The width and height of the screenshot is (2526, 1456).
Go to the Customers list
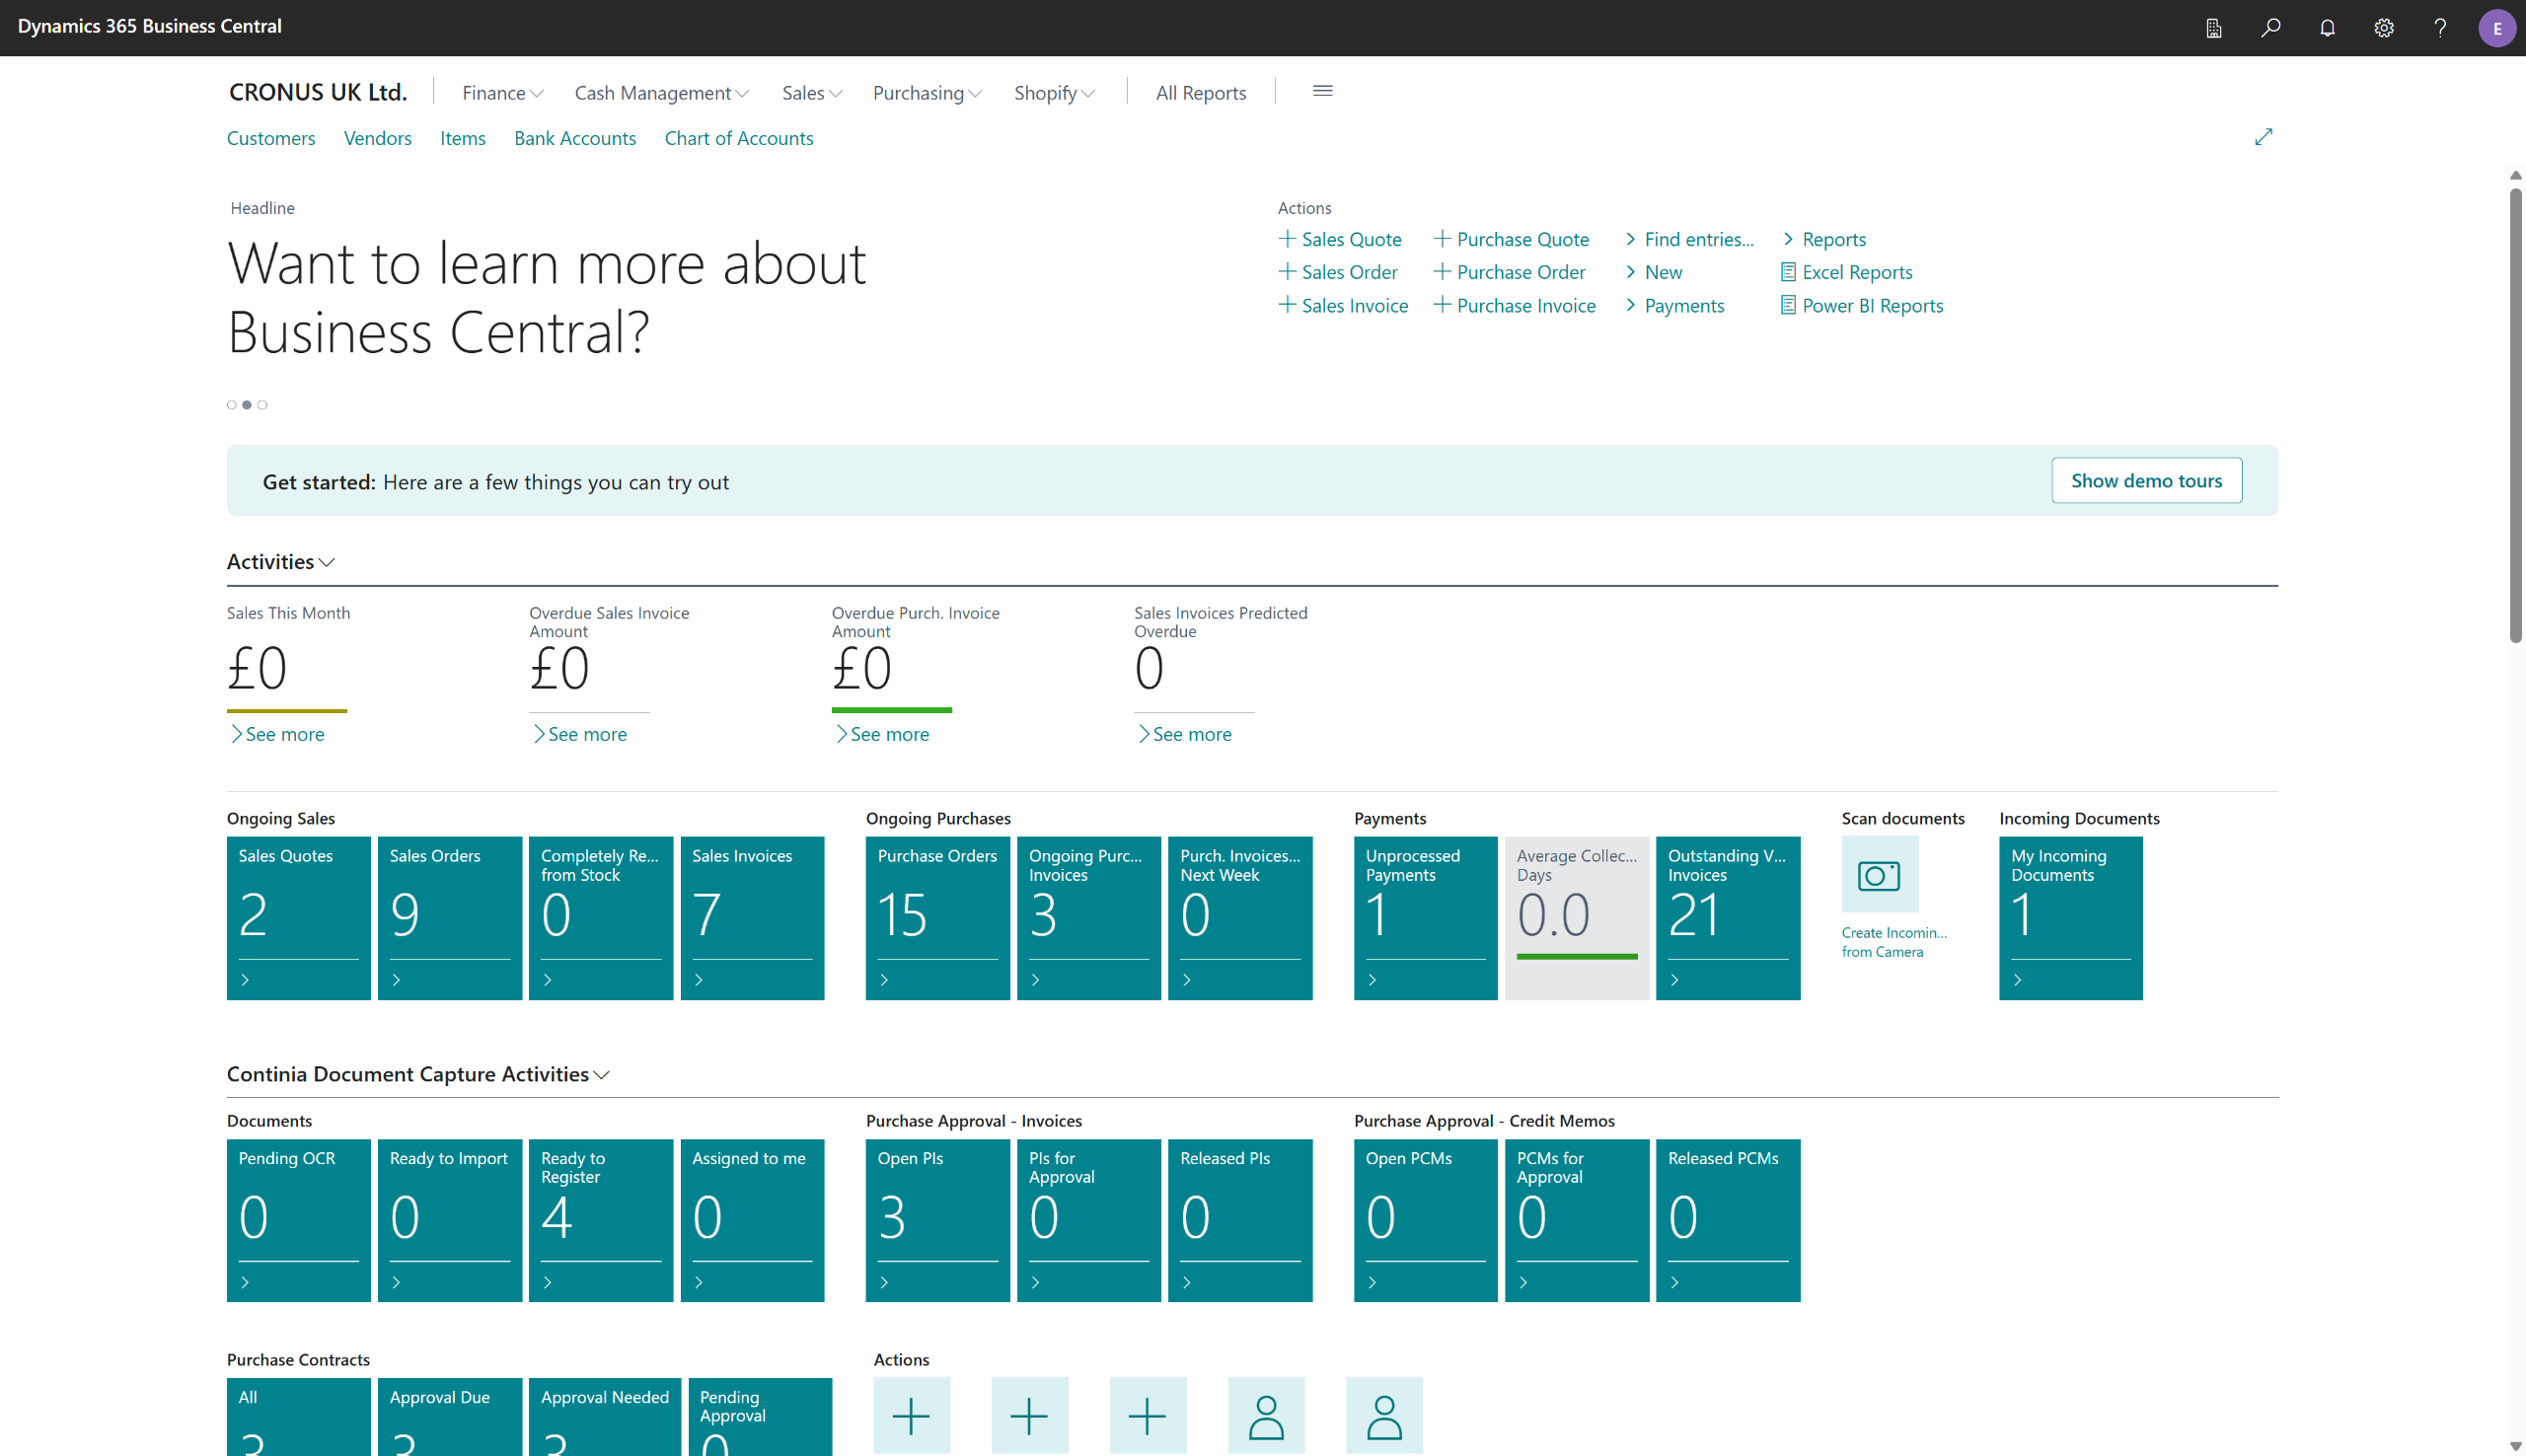click(x=271, y=138)
